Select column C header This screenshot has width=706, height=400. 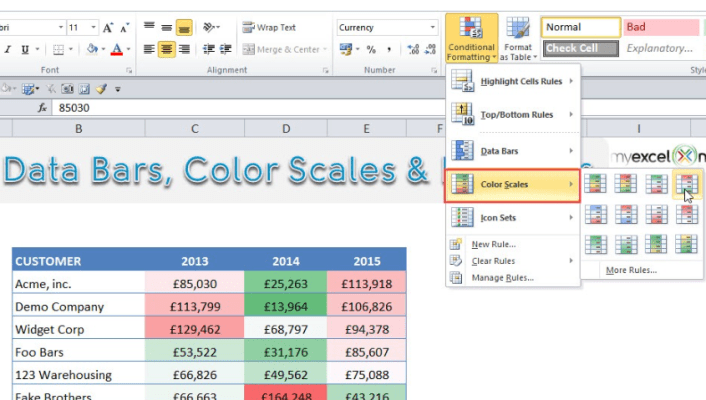[x=195, y=129]
